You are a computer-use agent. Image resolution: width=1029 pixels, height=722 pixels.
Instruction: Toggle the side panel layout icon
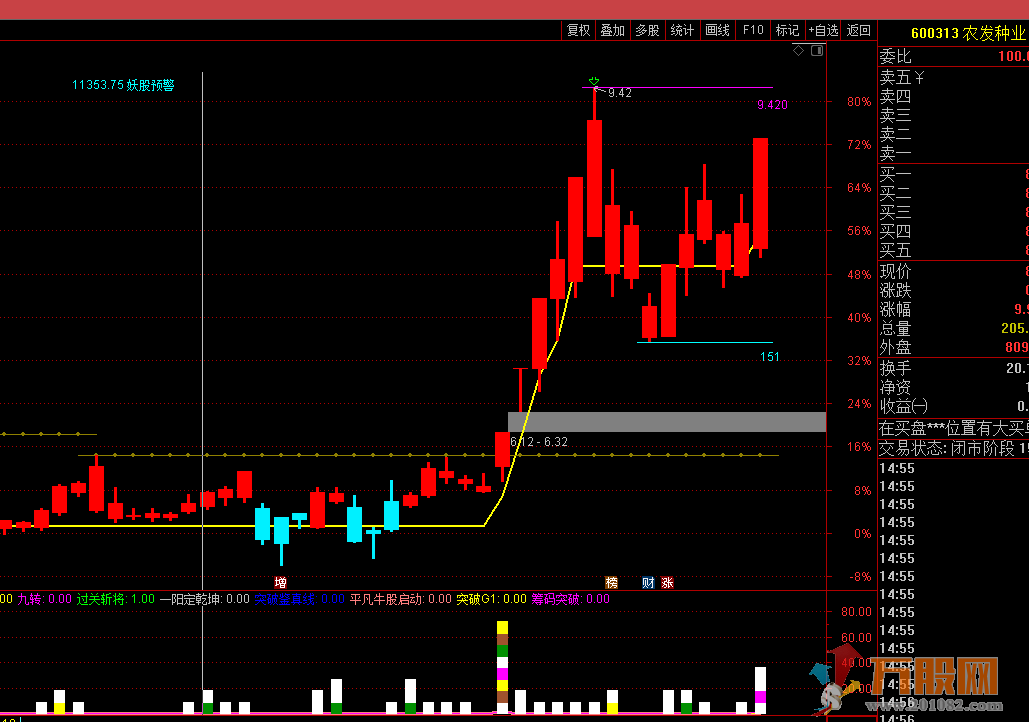tap(816, 49)
